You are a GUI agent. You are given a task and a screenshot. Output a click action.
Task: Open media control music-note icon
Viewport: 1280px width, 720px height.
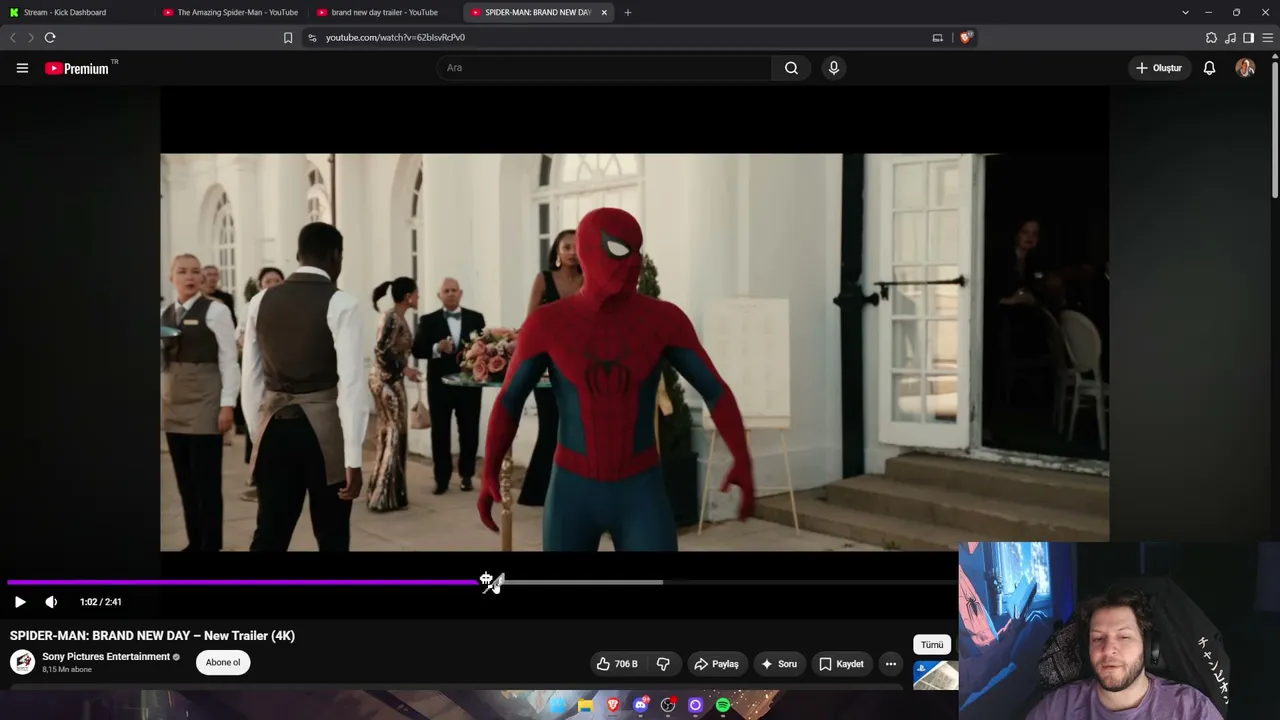1230,38
